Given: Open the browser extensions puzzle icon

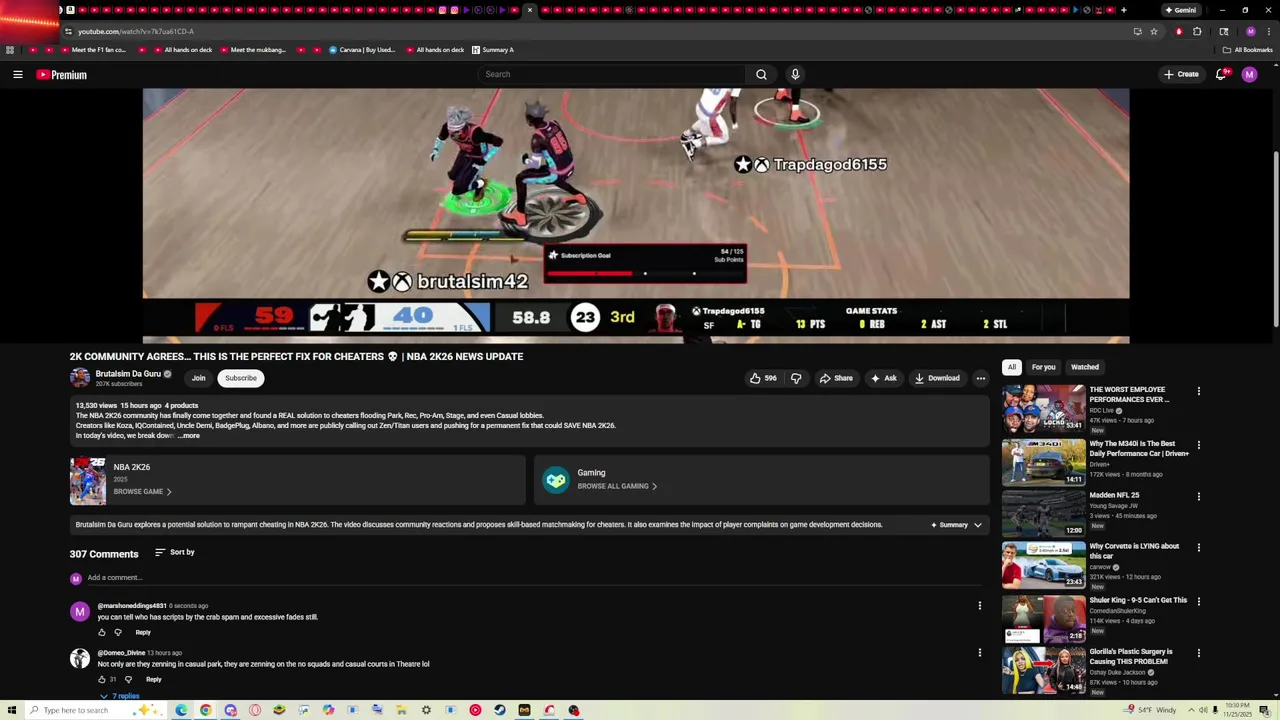Looking at the screenshot, I should tap(1197, 31).
